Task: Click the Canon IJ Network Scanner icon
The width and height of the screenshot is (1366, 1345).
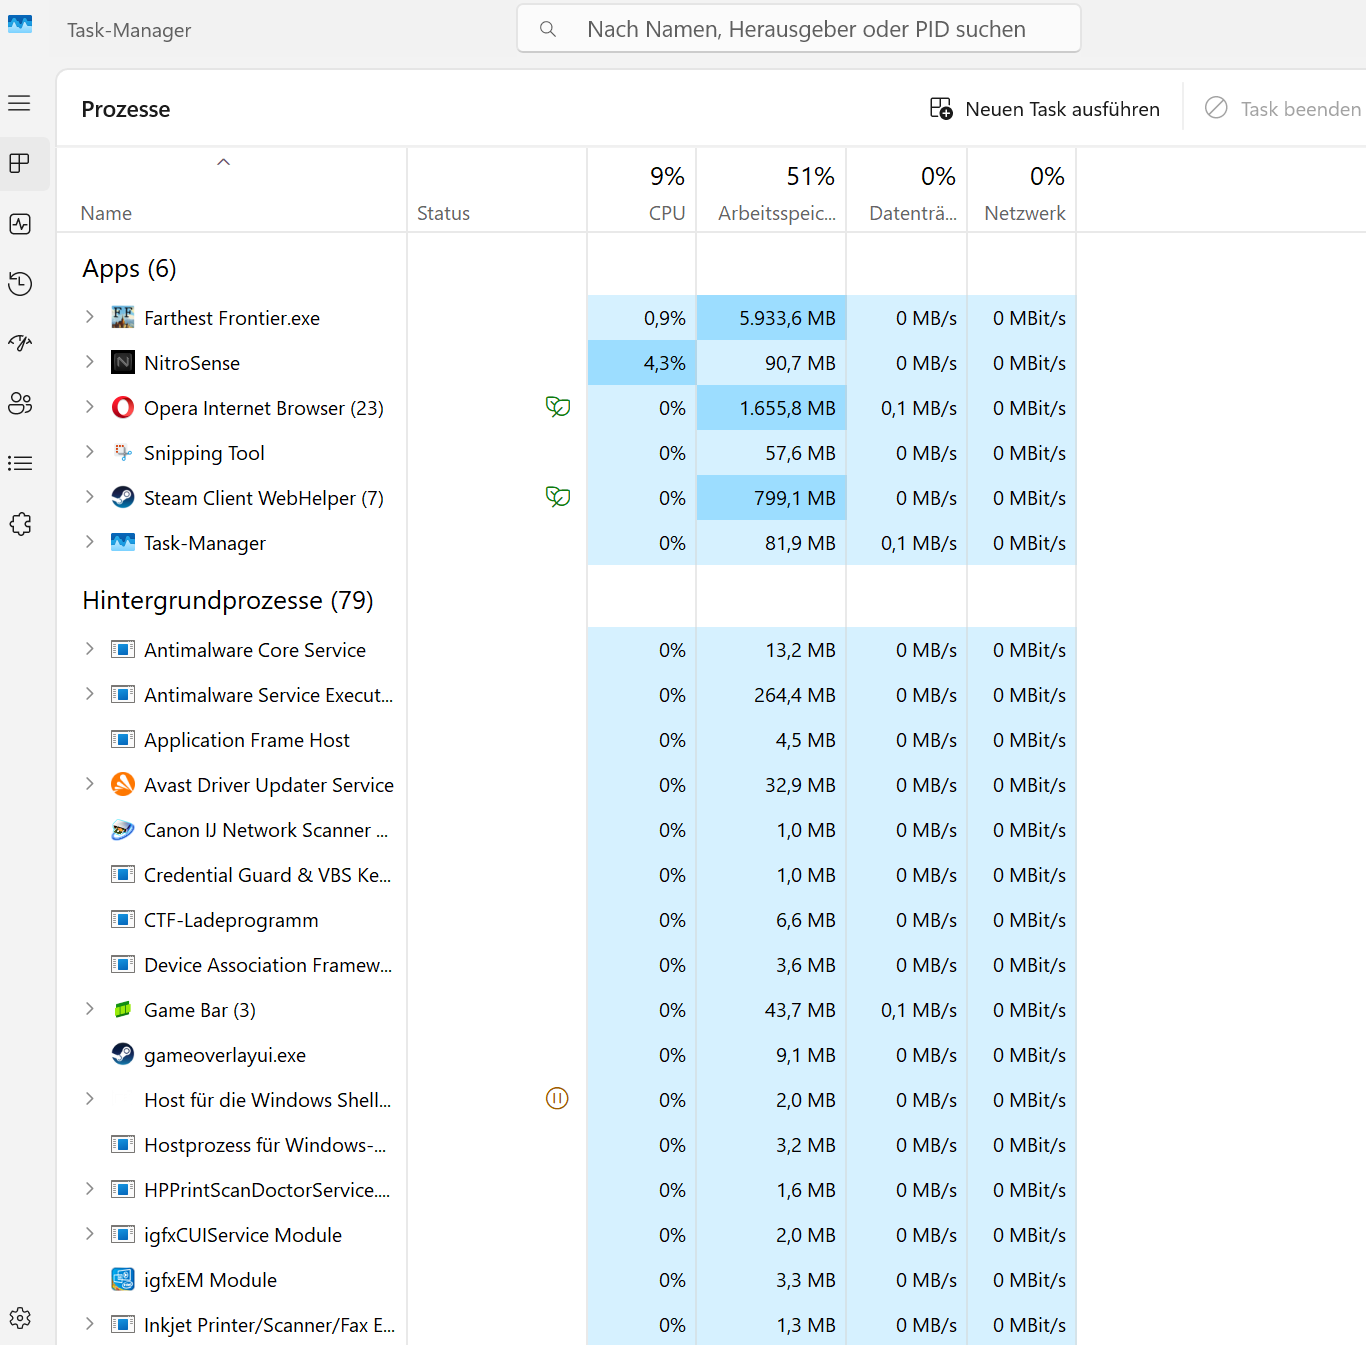Action: tap(123, 829)
